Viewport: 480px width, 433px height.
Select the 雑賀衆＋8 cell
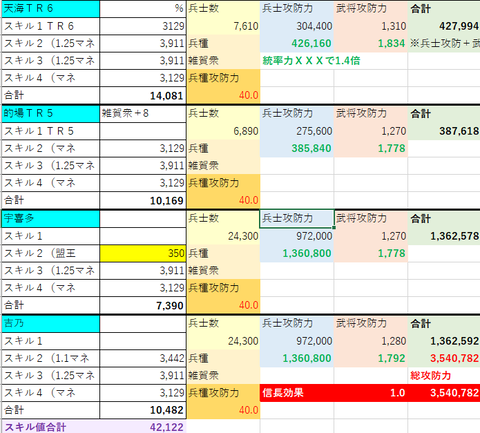point(143,114)
